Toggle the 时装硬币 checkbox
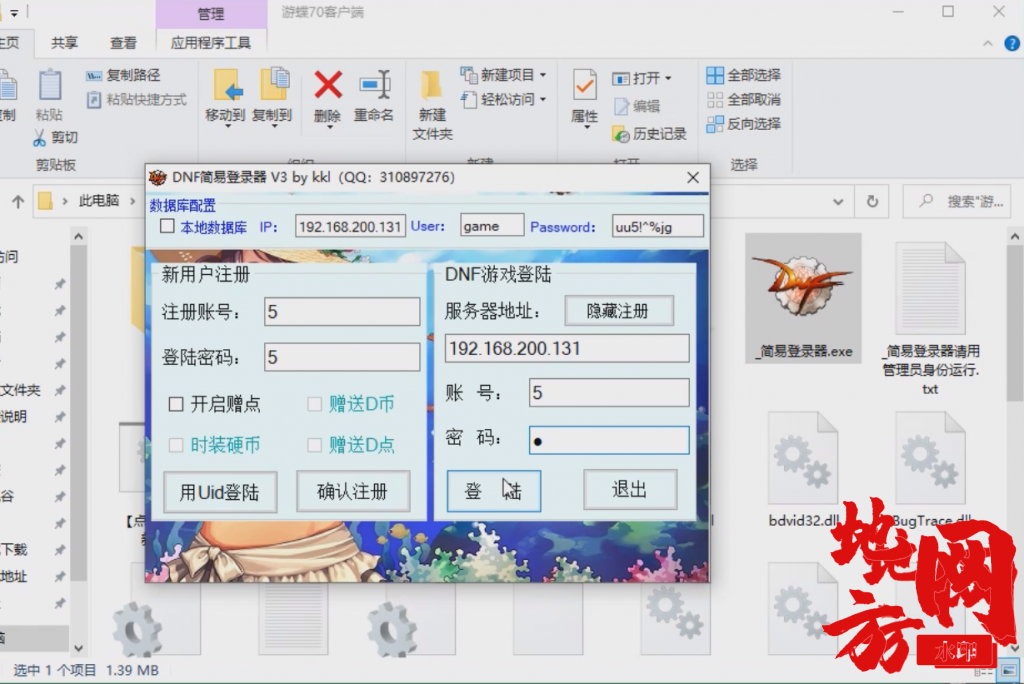 pos(176,446)
